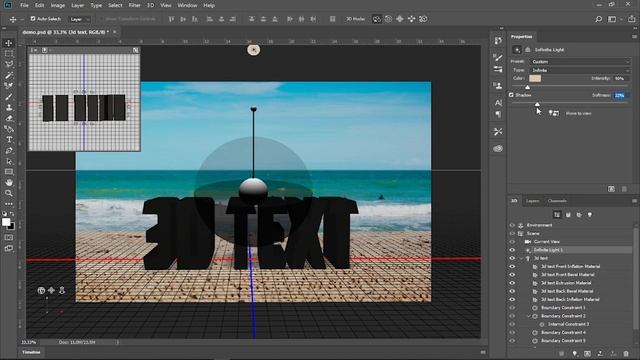Select the Pen tool
640x360 pixels.
tap(9, 151)
